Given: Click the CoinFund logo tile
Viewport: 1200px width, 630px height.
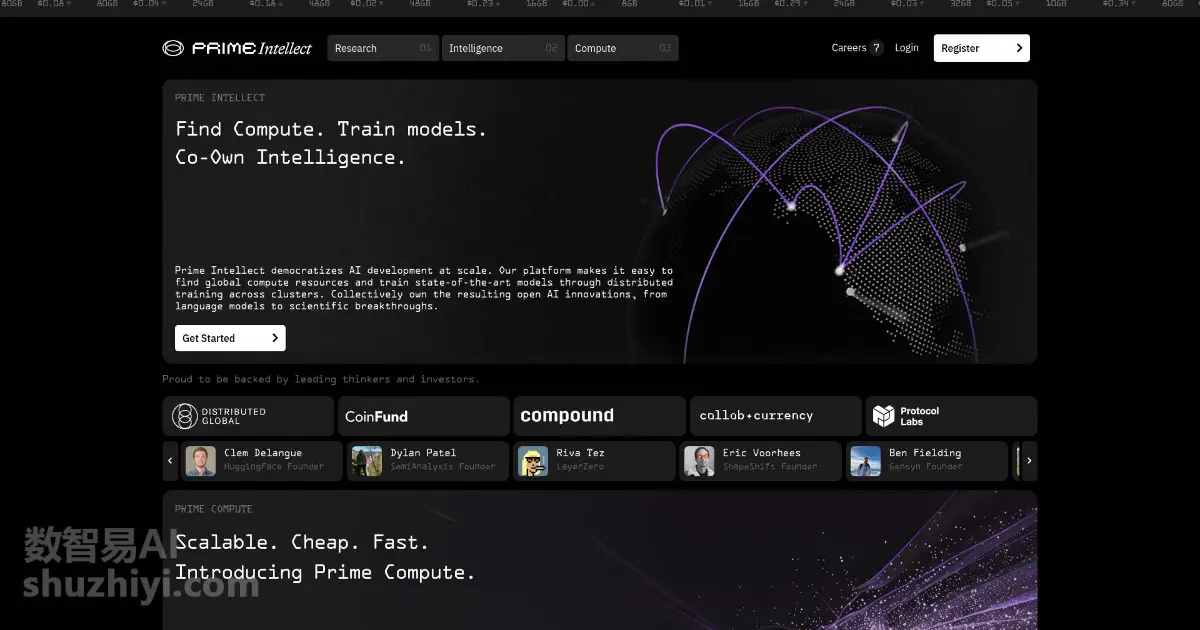Looking at the screenshot, I should click(x=423, y=416).
